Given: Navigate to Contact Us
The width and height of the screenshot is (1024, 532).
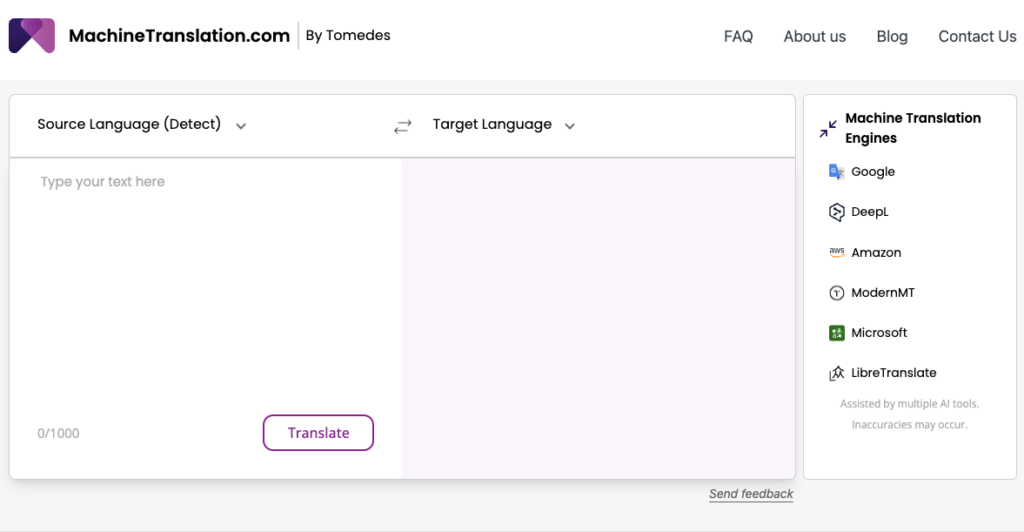Looking at the screenshot, I should [x=977, y=37].
